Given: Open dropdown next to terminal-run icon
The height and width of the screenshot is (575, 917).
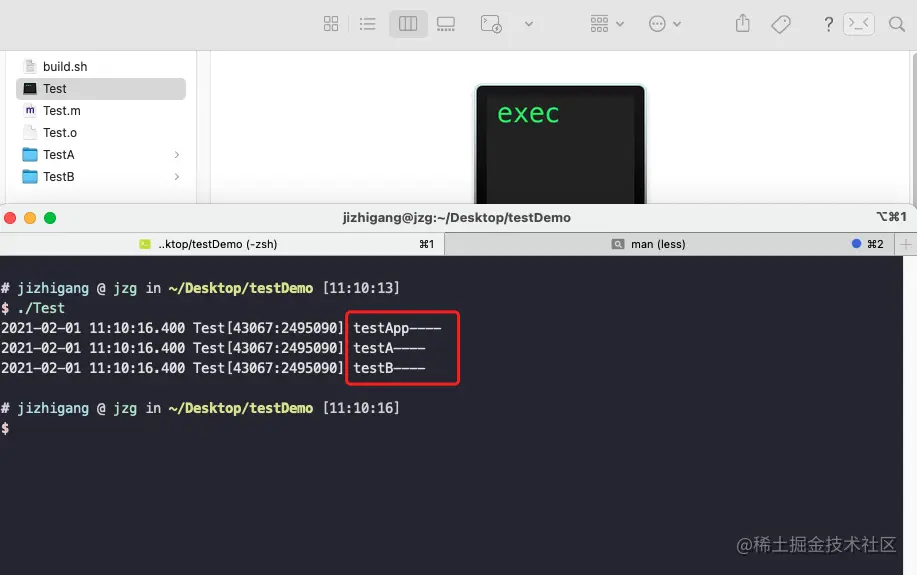Looking at the screenshot, I should click(529, 24).
